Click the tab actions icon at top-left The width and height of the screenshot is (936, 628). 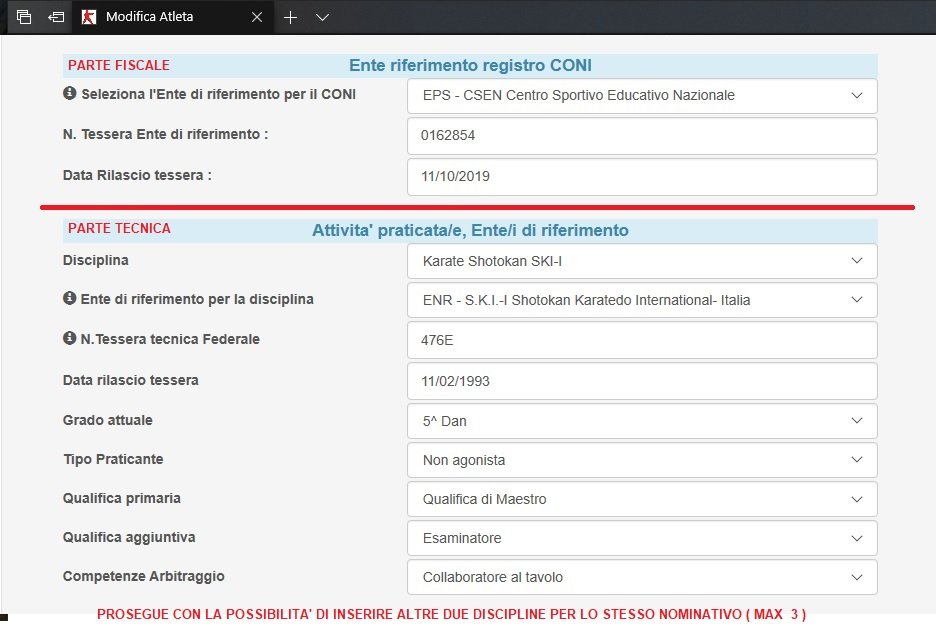coord(24,17)
